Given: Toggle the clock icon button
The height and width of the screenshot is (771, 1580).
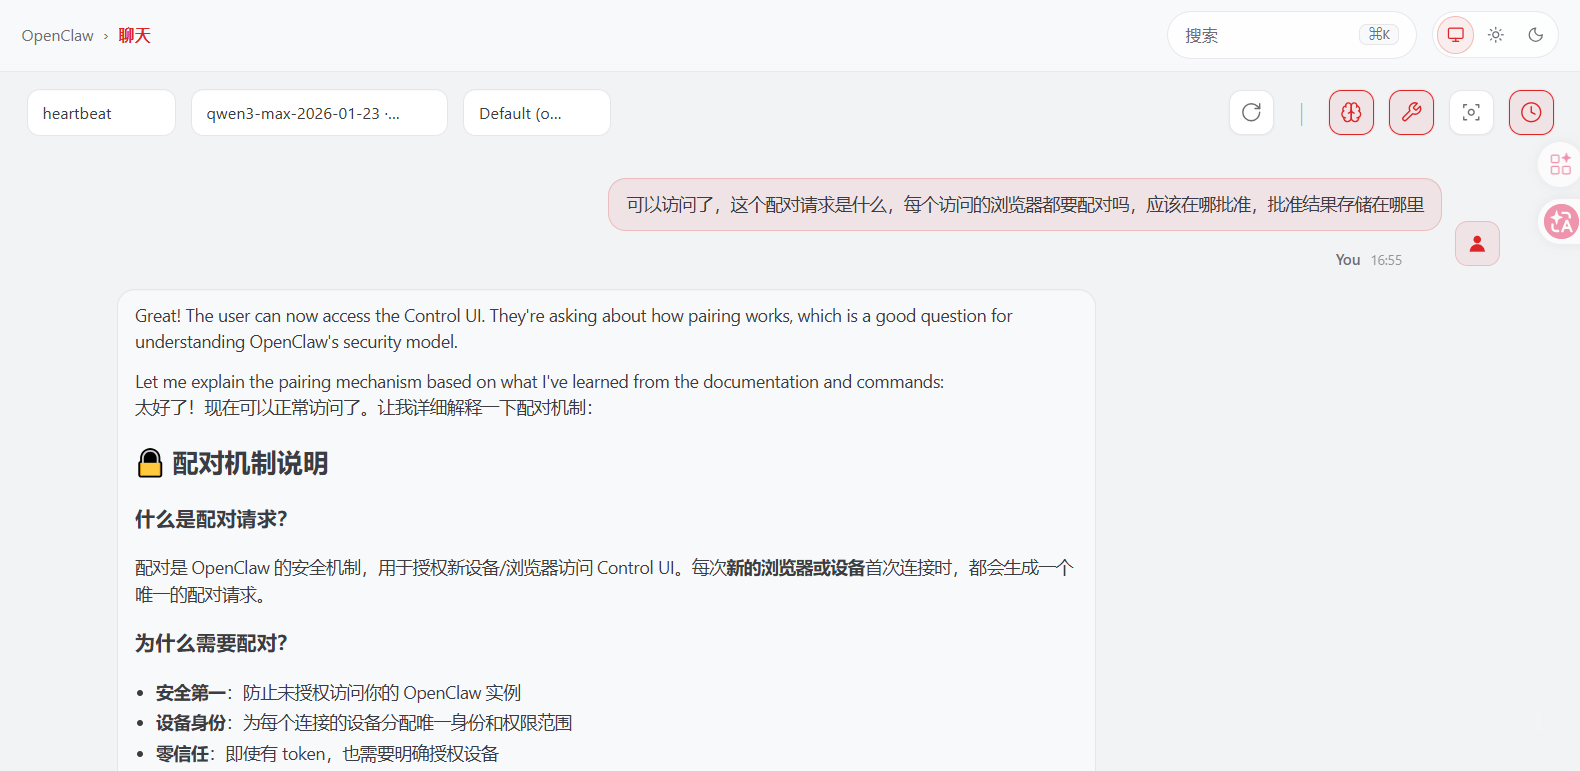Looking at the screenshot, I should (x=1531, y=113).
